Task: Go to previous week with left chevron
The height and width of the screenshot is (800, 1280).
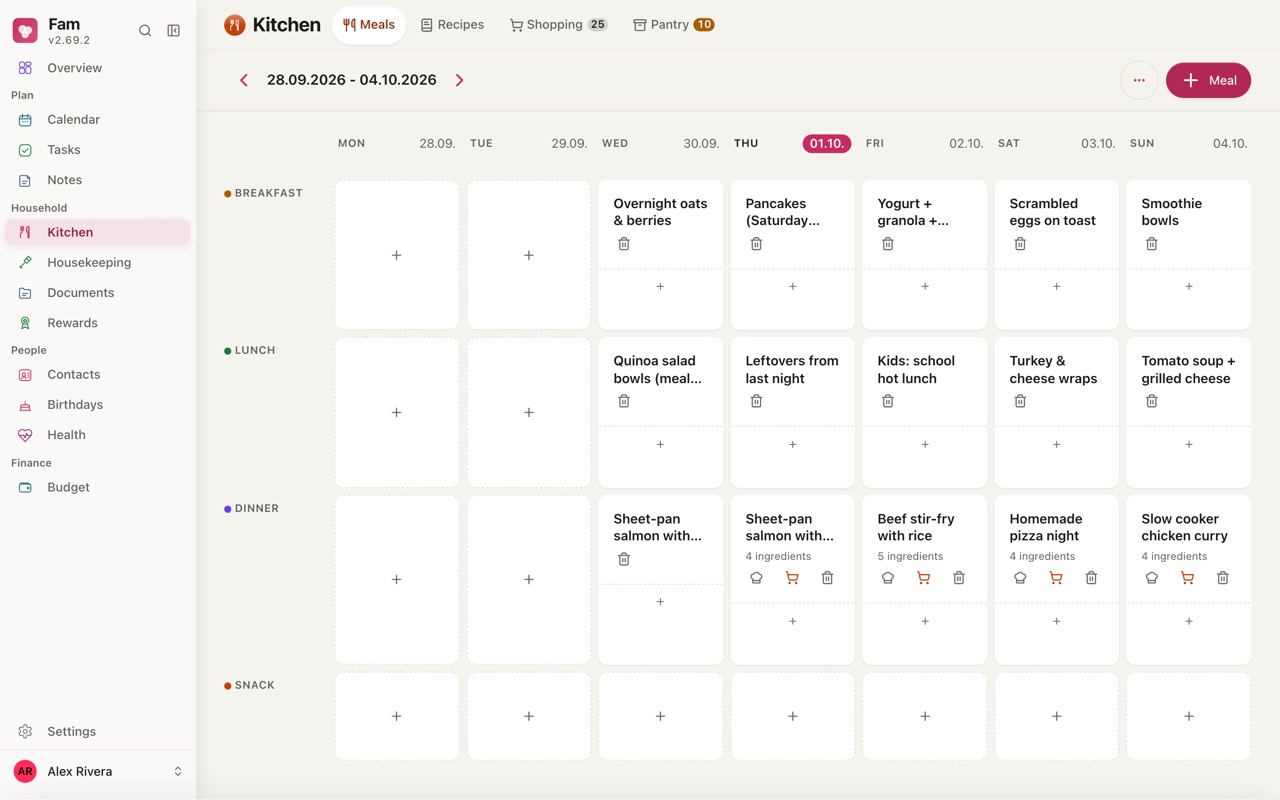Action: click(244, 80)
